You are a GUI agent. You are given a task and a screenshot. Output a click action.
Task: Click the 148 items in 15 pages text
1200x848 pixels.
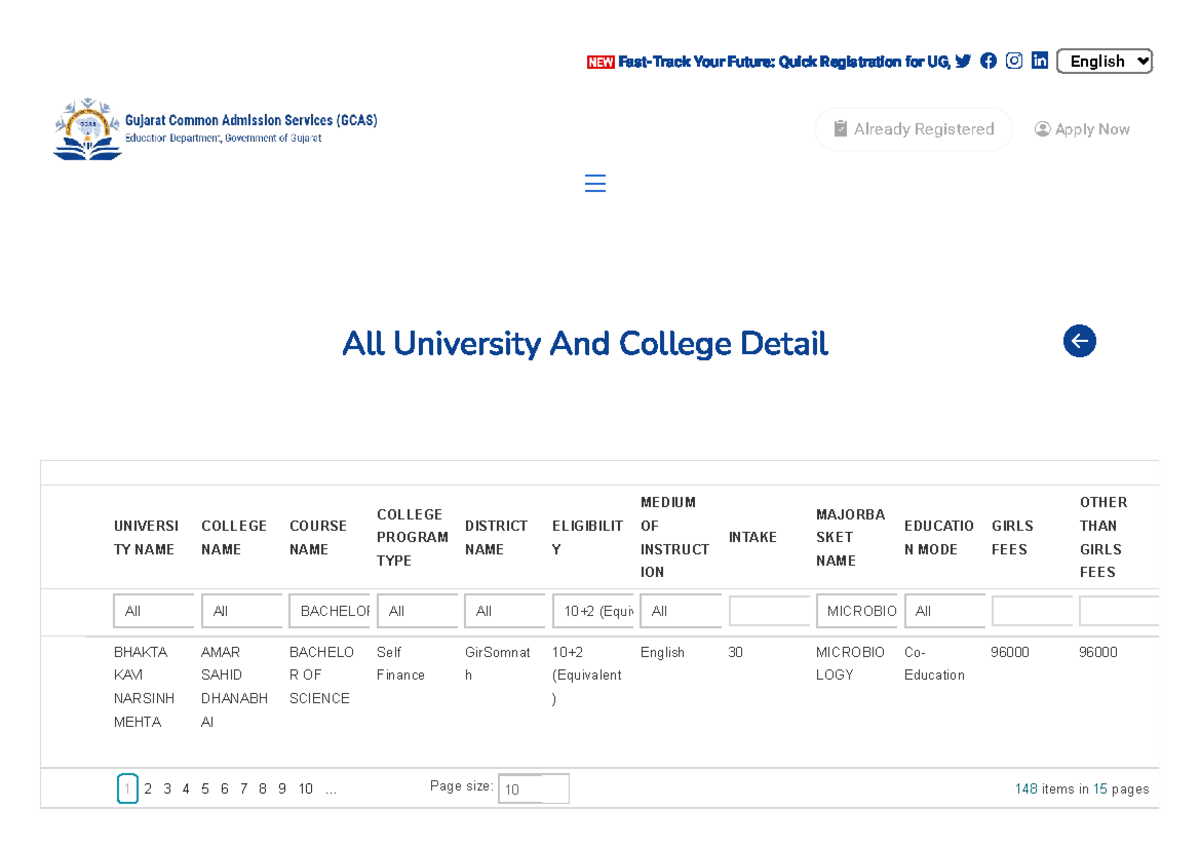(1082, 789)
